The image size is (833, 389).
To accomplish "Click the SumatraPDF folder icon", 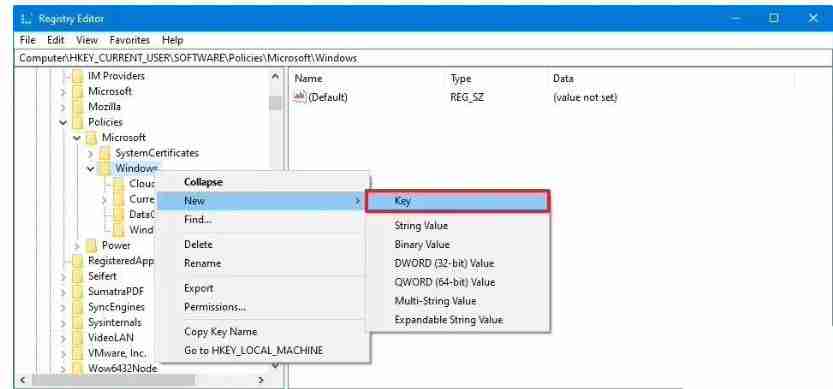I will [x=78, y=292].
